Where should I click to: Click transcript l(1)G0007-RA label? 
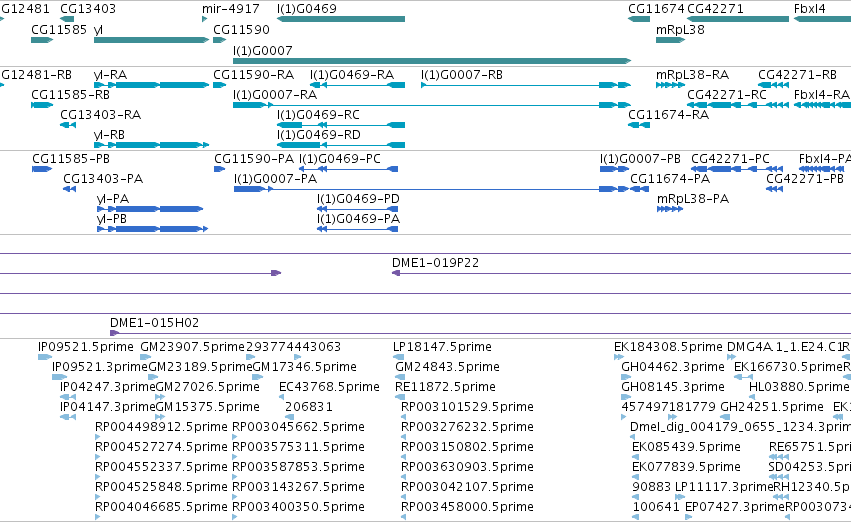click(x=275, y=94)
